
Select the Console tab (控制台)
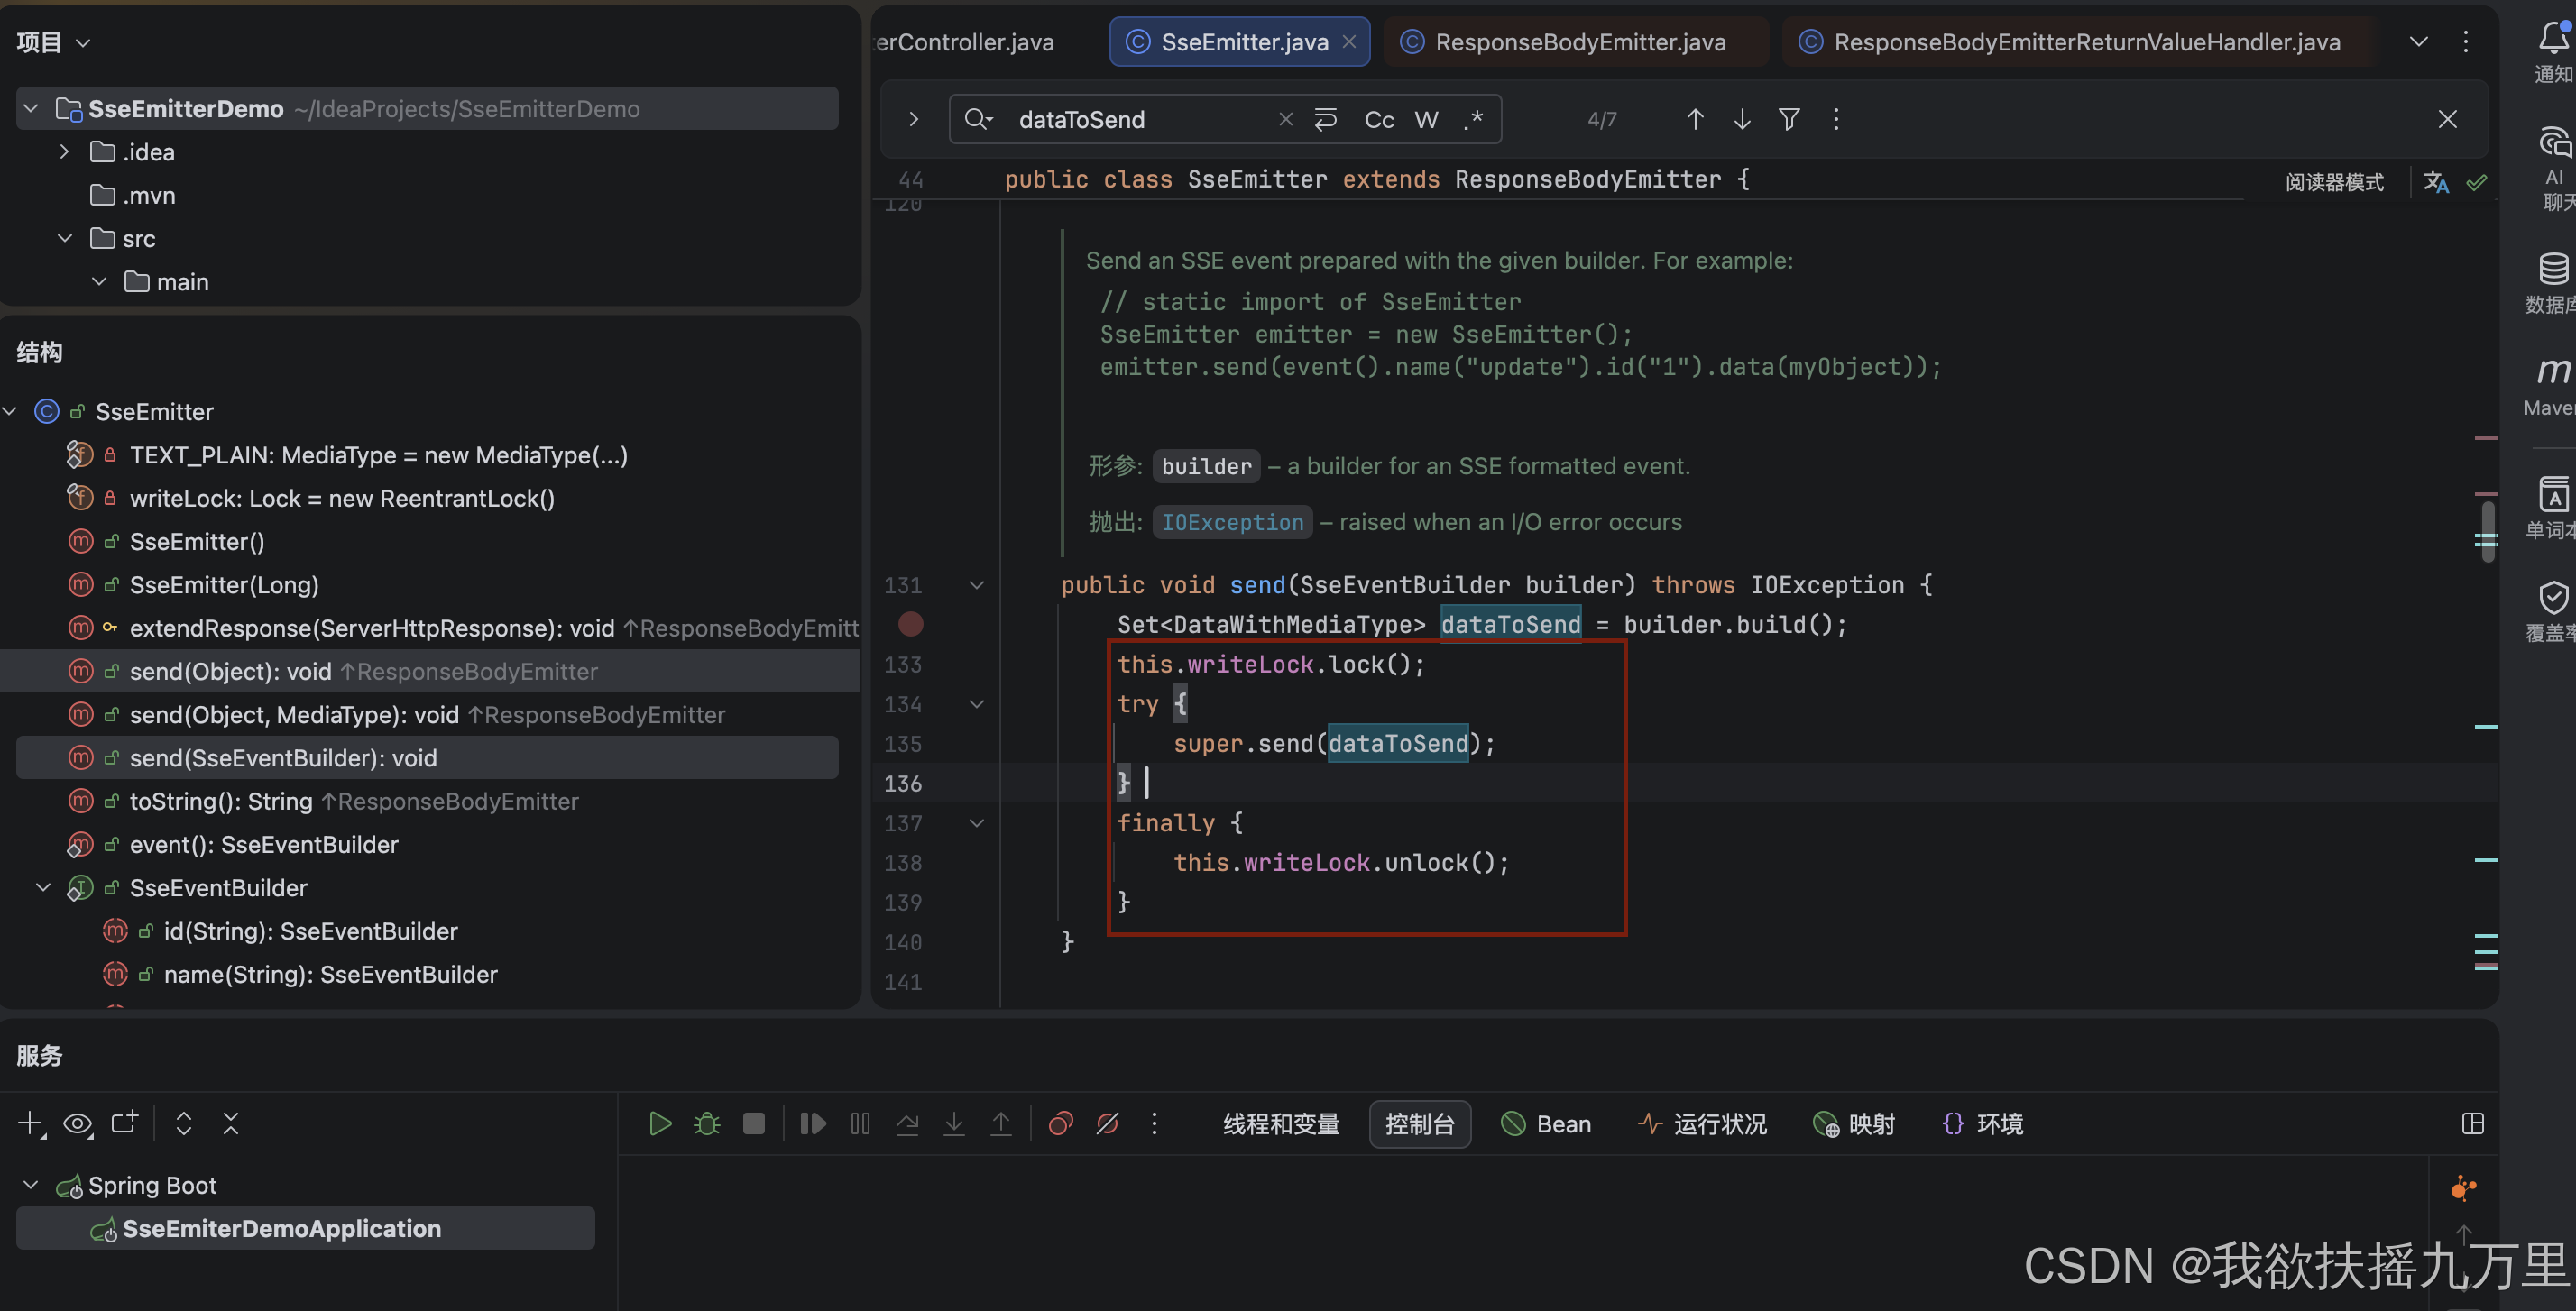[1419, 1124]
